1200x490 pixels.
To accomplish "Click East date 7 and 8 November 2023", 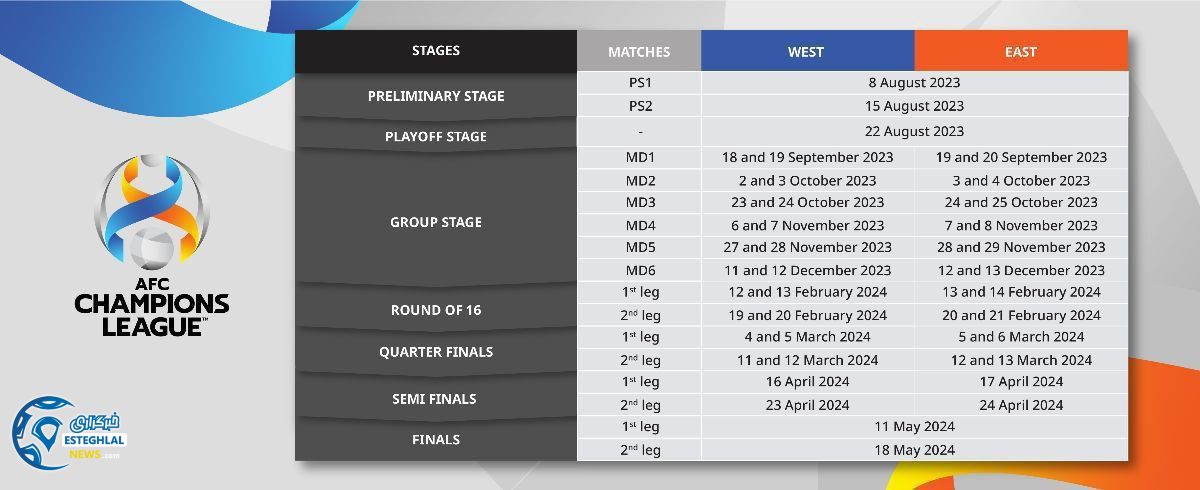I will (x=1021, y=225).
